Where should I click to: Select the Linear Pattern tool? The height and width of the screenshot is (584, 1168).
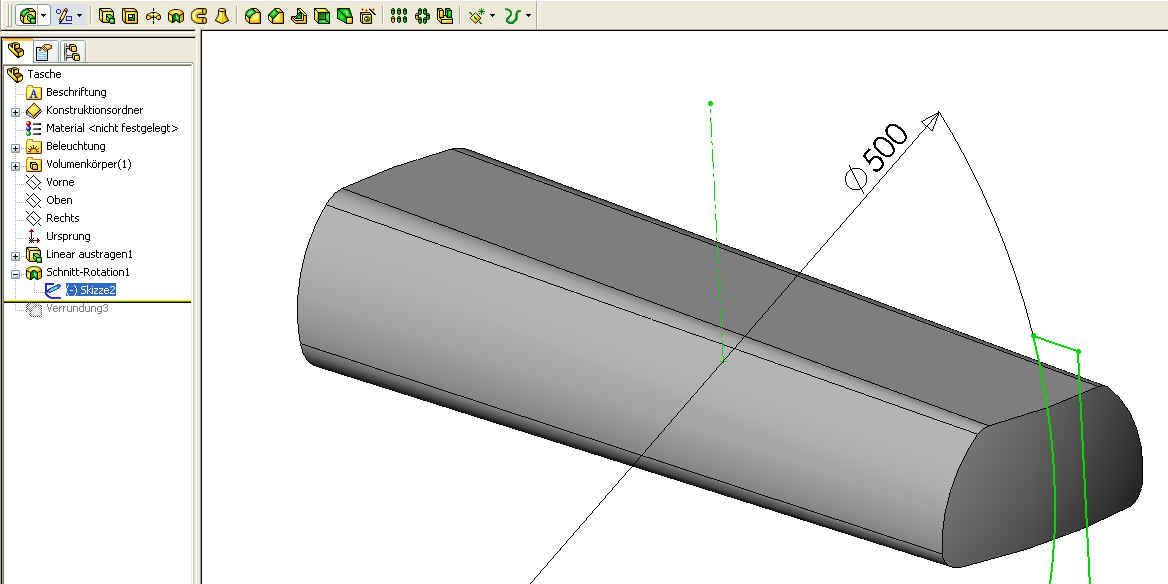tap(399, 16)
